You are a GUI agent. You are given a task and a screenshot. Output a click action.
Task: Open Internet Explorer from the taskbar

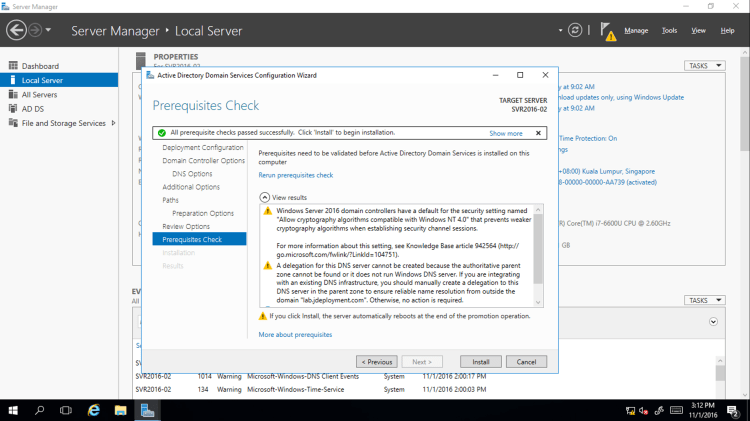(x=94, y=410)
